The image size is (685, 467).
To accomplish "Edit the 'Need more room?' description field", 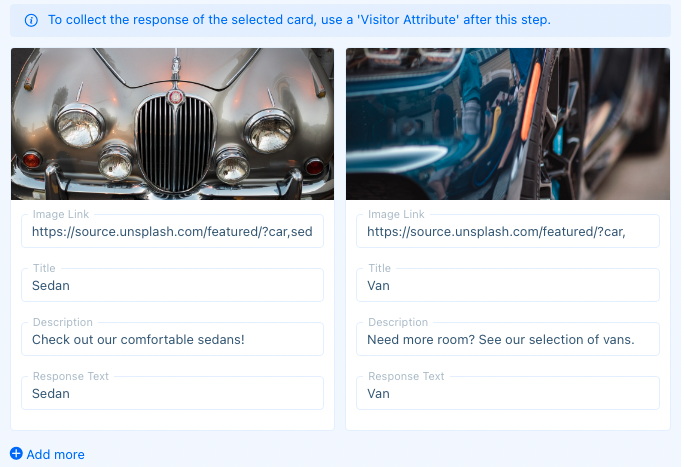I will click(508, 339).
